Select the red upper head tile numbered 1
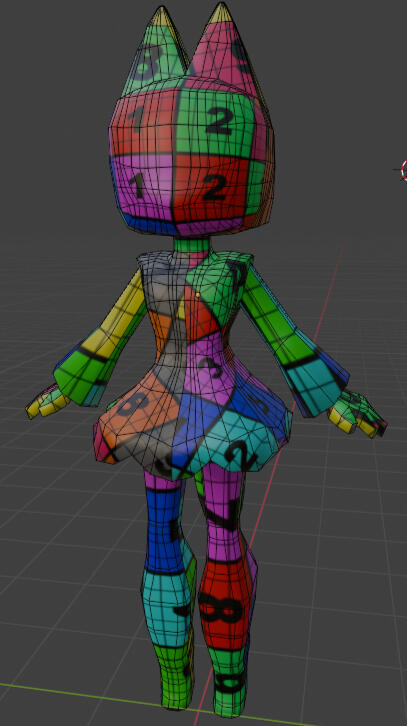This screenshot has height=726, width=407. coord(144,123)
